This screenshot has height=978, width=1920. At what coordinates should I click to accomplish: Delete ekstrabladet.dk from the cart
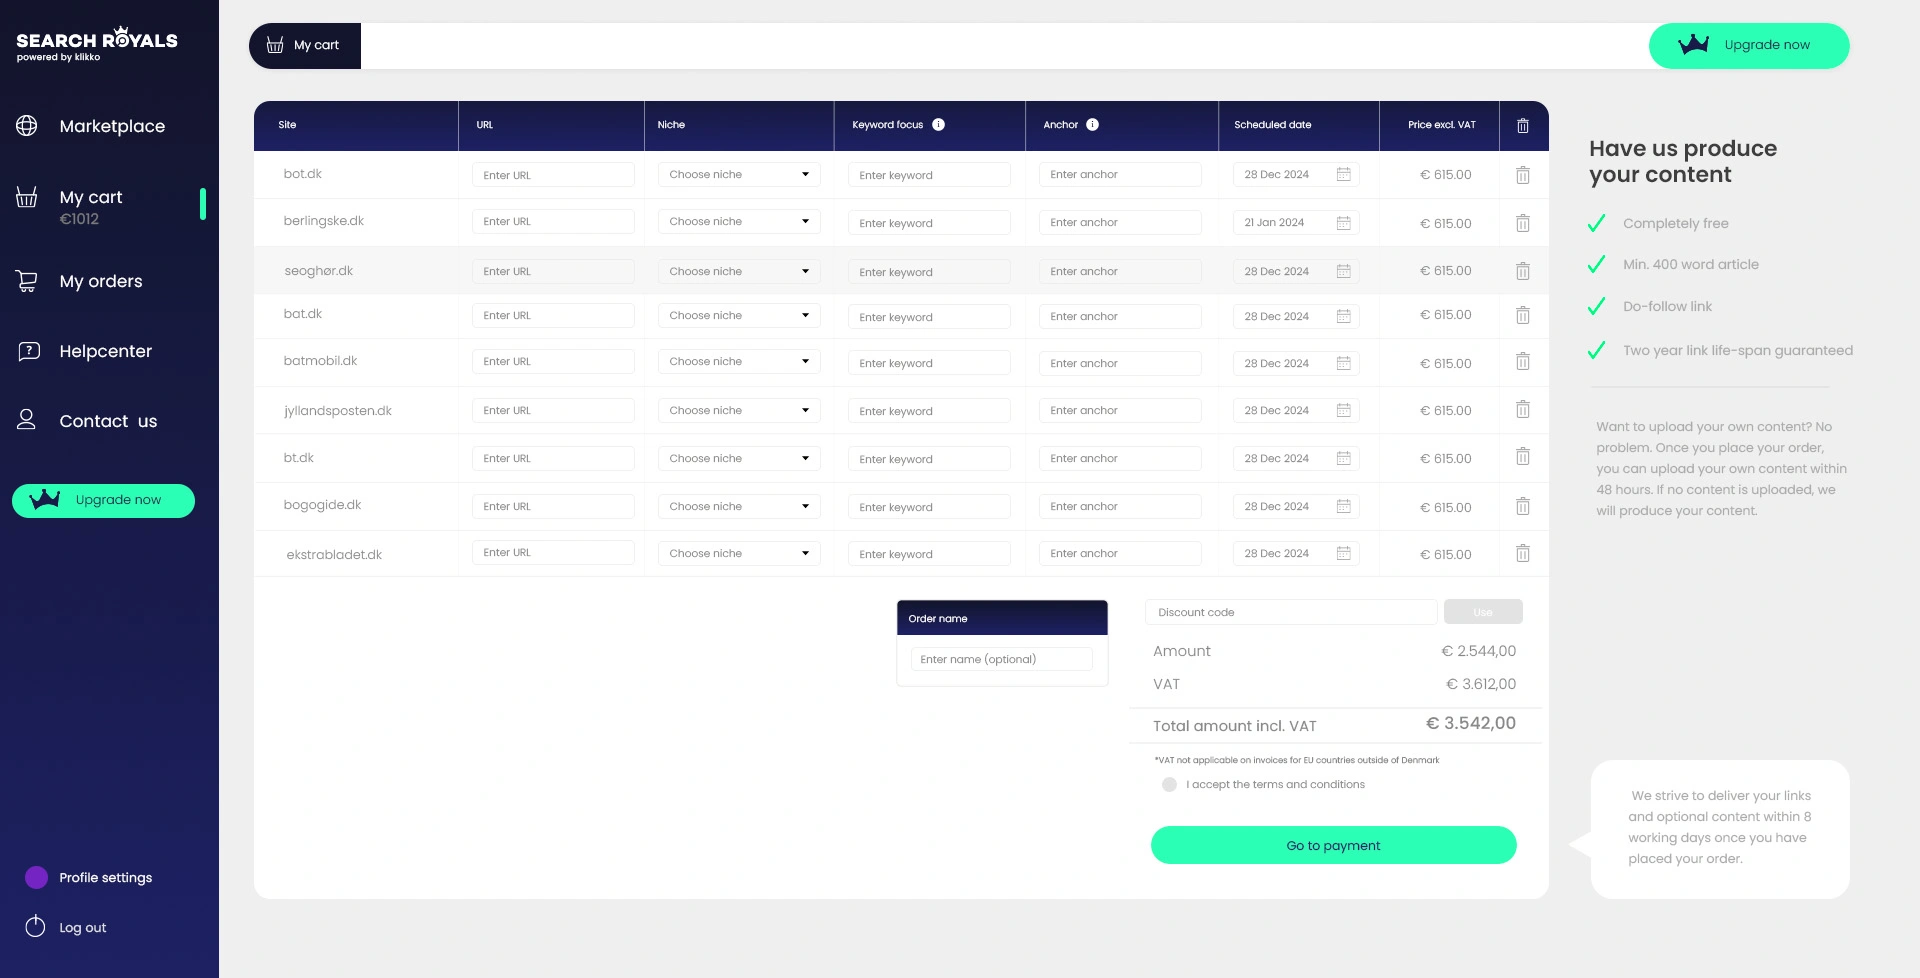(x=1522, y=553)
